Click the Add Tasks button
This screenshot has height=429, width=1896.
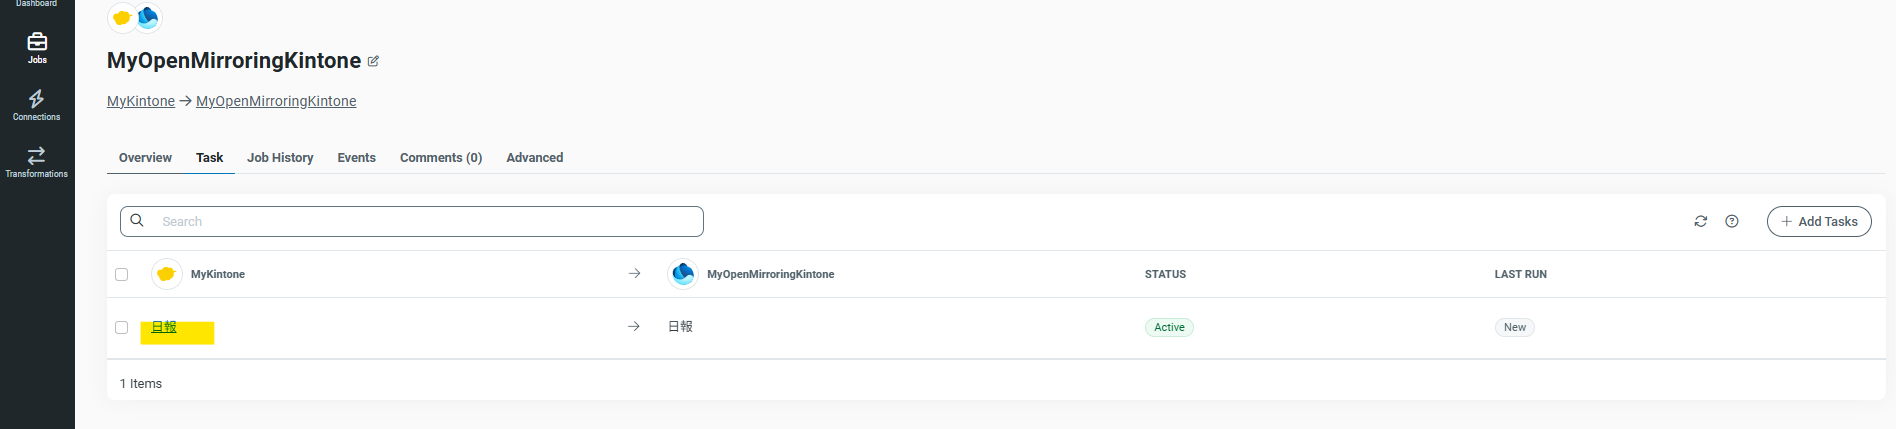[1819, 221]
